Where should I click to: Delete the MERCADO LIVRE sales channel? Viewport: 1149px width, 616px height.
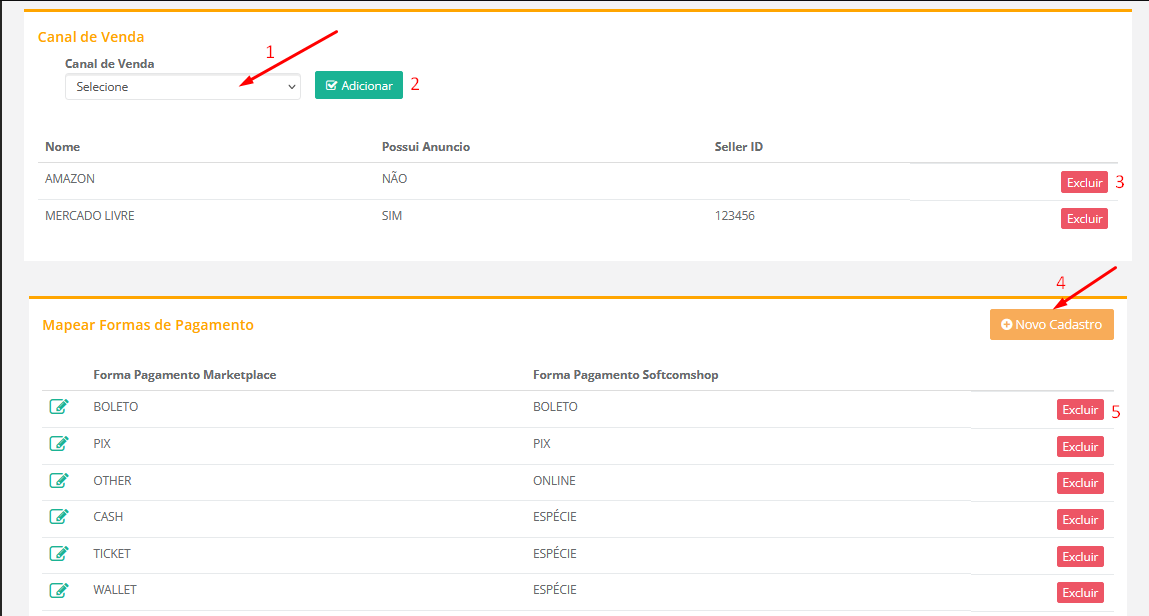[1084, 218]
